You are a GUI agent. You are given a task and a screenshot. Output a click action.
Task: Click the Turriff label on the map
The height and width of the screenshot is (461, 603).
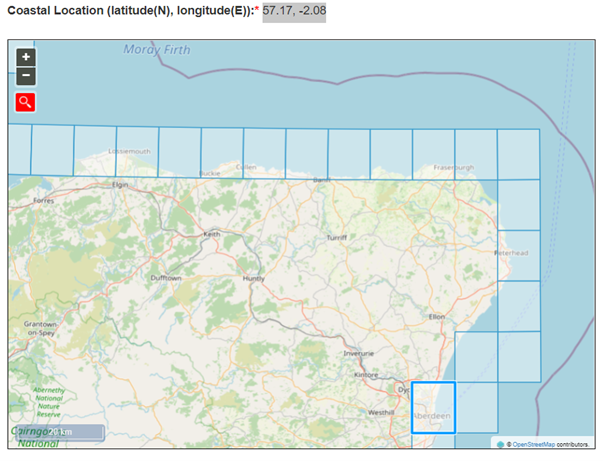[337, 238]
